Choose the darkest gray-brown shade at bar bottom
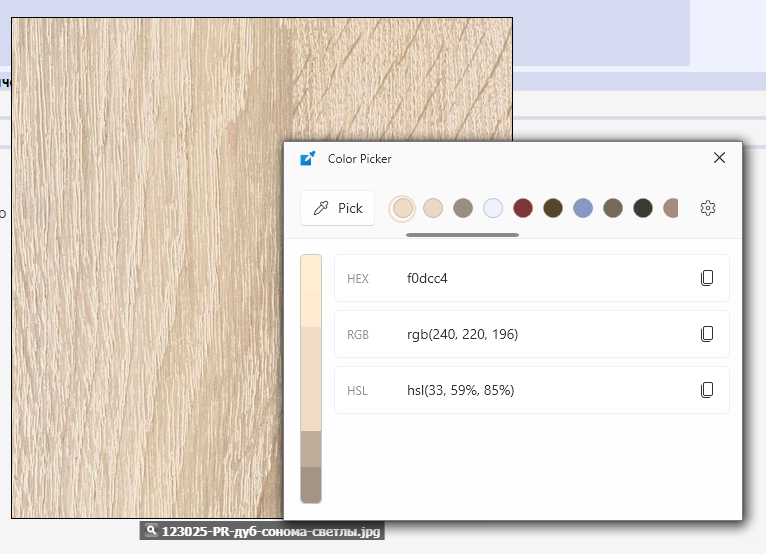This screenshot has width=766, height=554. (x=311, y=485)
